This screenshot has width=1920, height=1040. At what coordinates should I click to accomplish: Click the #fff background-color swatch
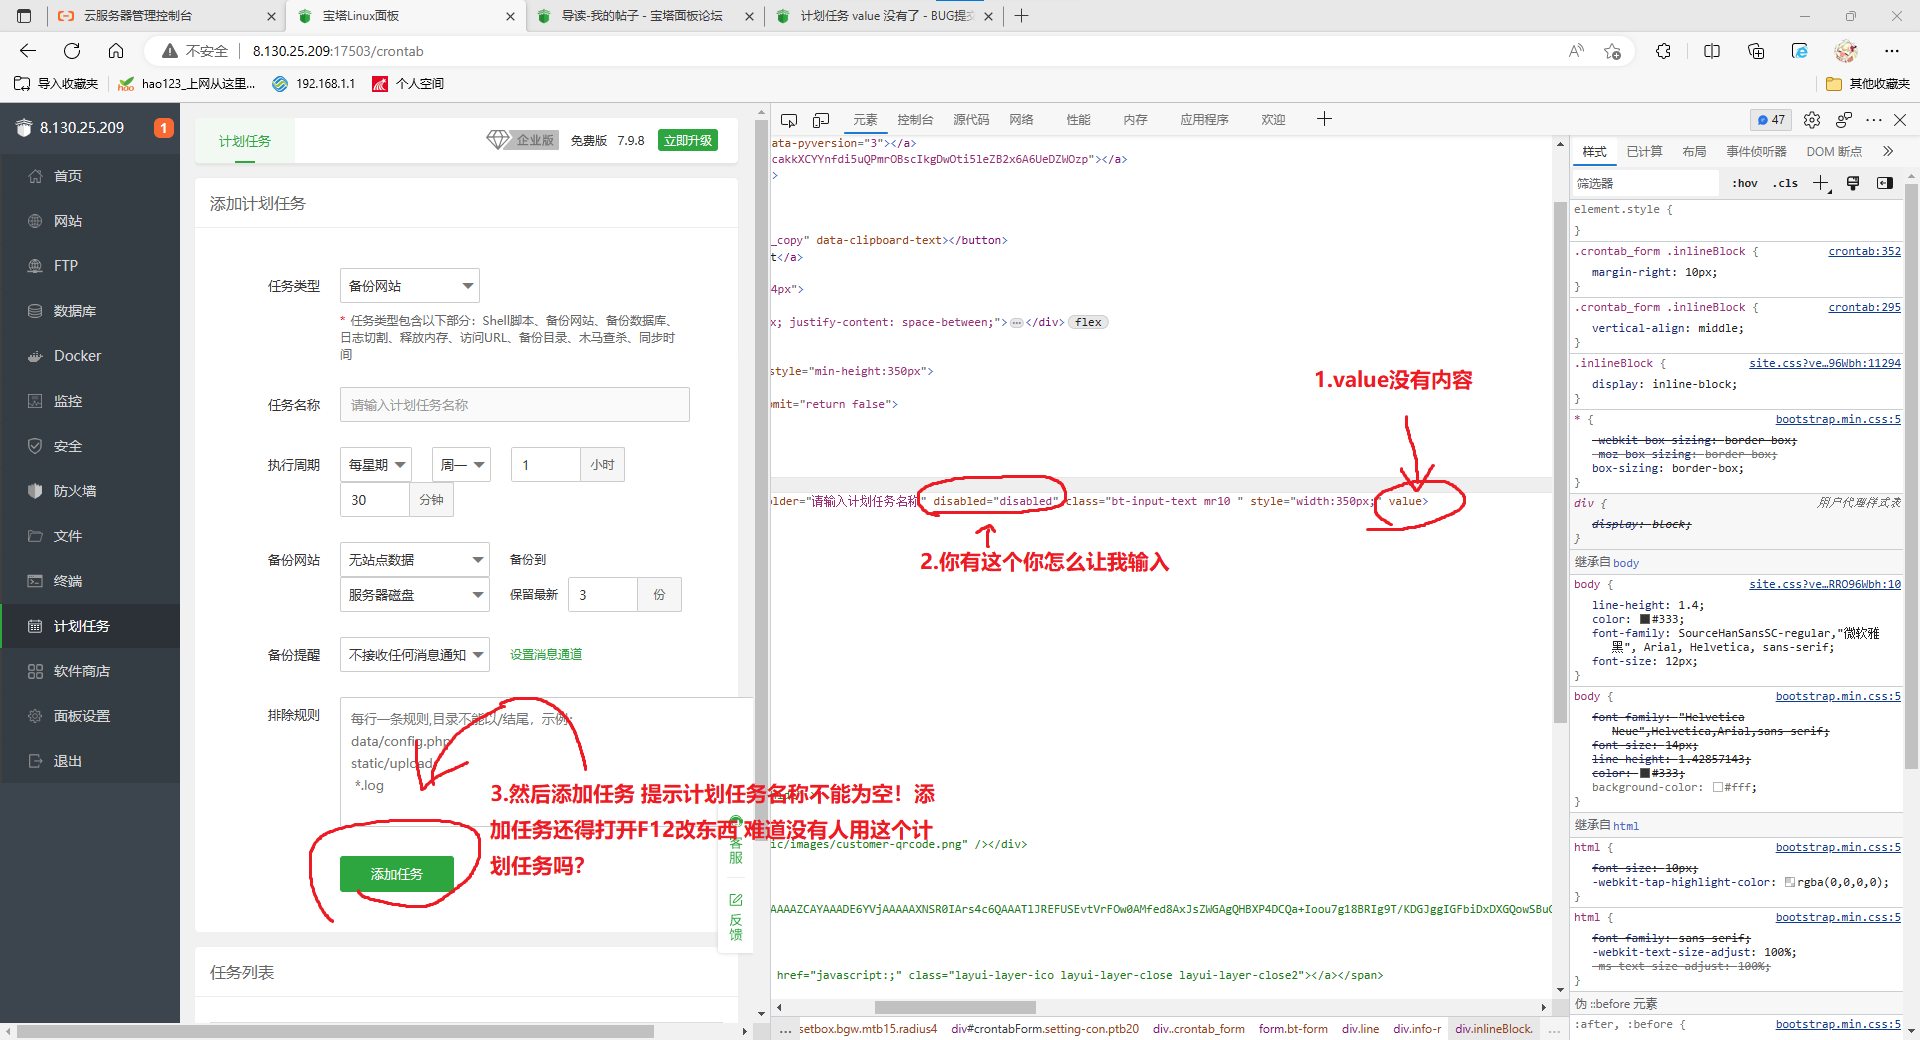coord(1718,788)
